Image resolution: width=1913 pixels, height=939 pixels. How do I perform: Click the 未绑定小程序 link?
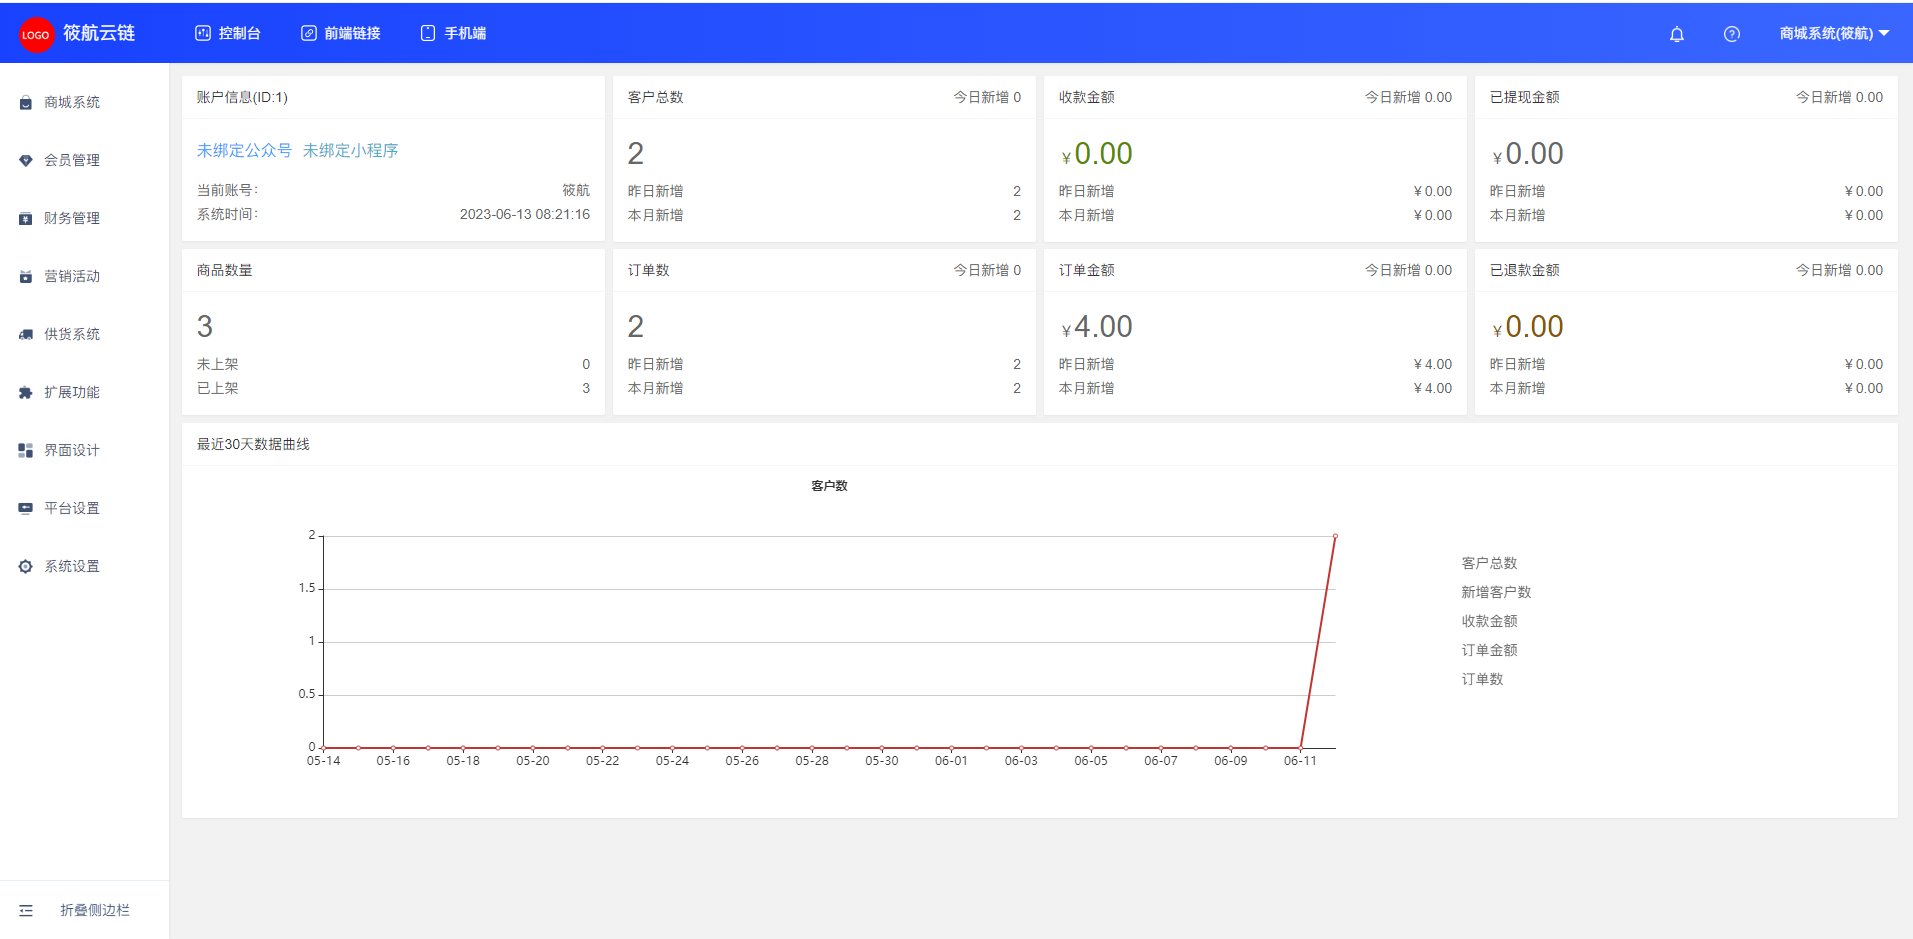tap(350, 150)
